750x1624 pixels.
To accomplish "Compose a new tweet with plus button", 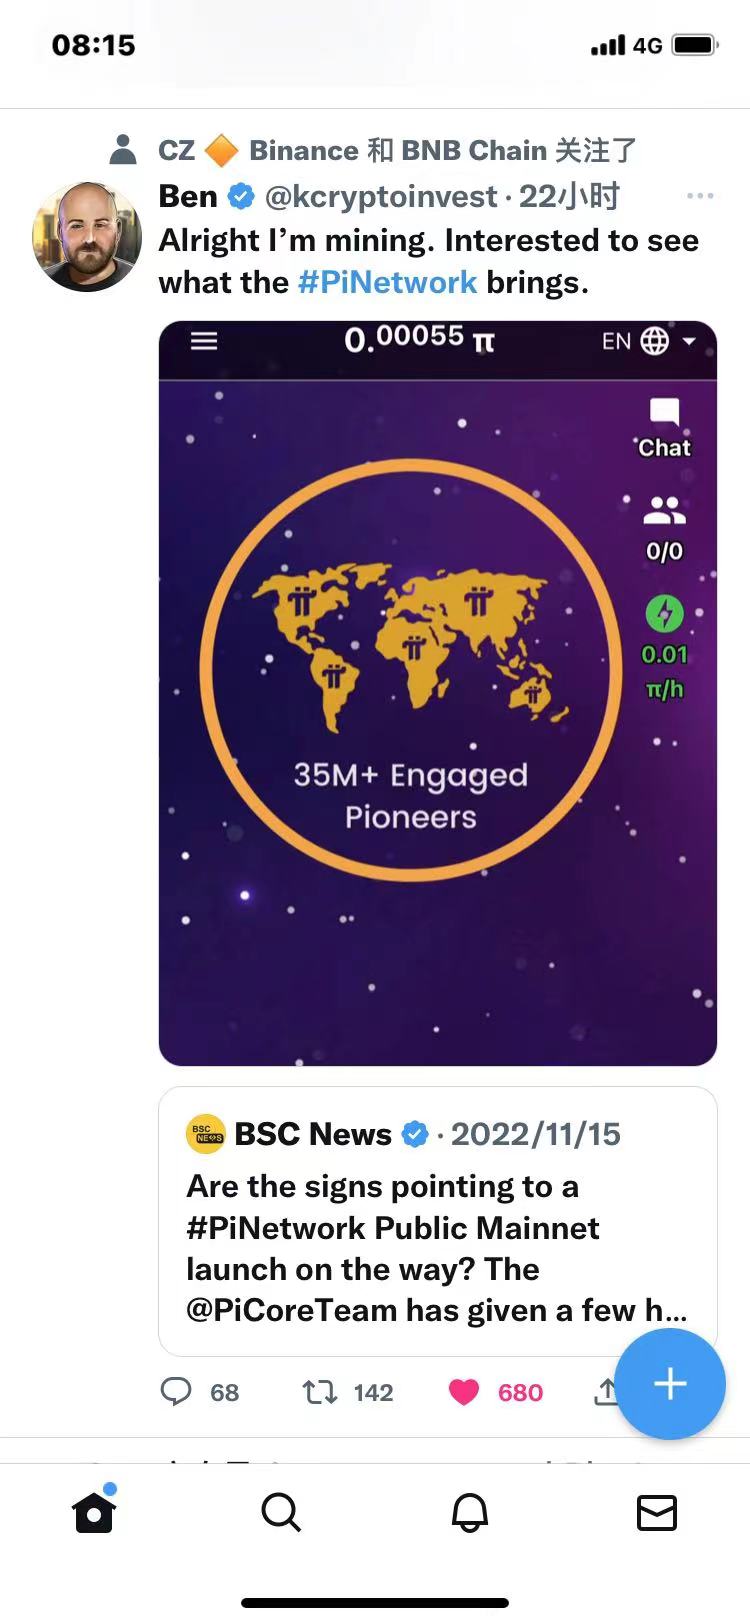I will coord(669,1384).
